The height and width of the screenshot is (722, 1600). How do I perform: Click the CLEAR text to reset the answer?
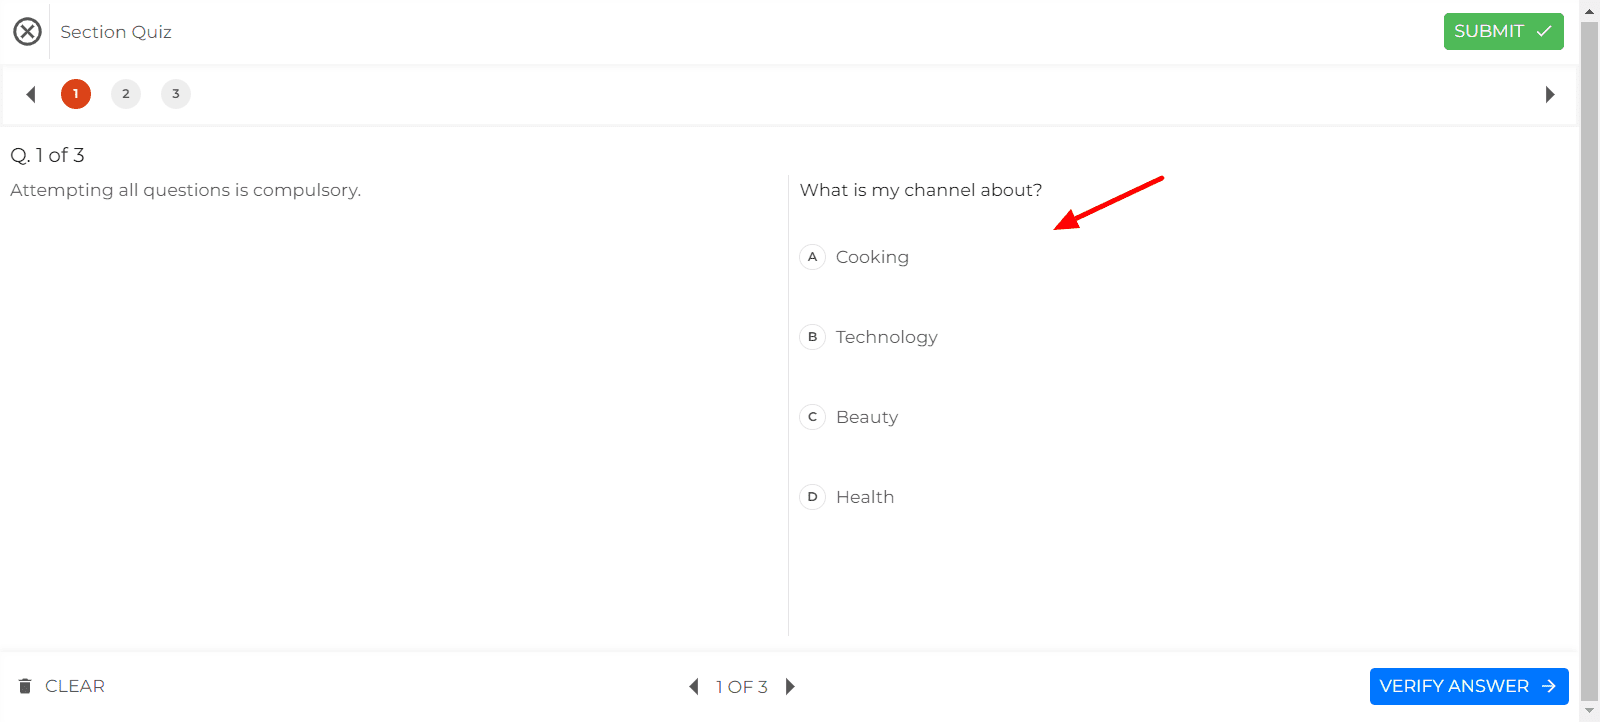click(x=75, y=686)
